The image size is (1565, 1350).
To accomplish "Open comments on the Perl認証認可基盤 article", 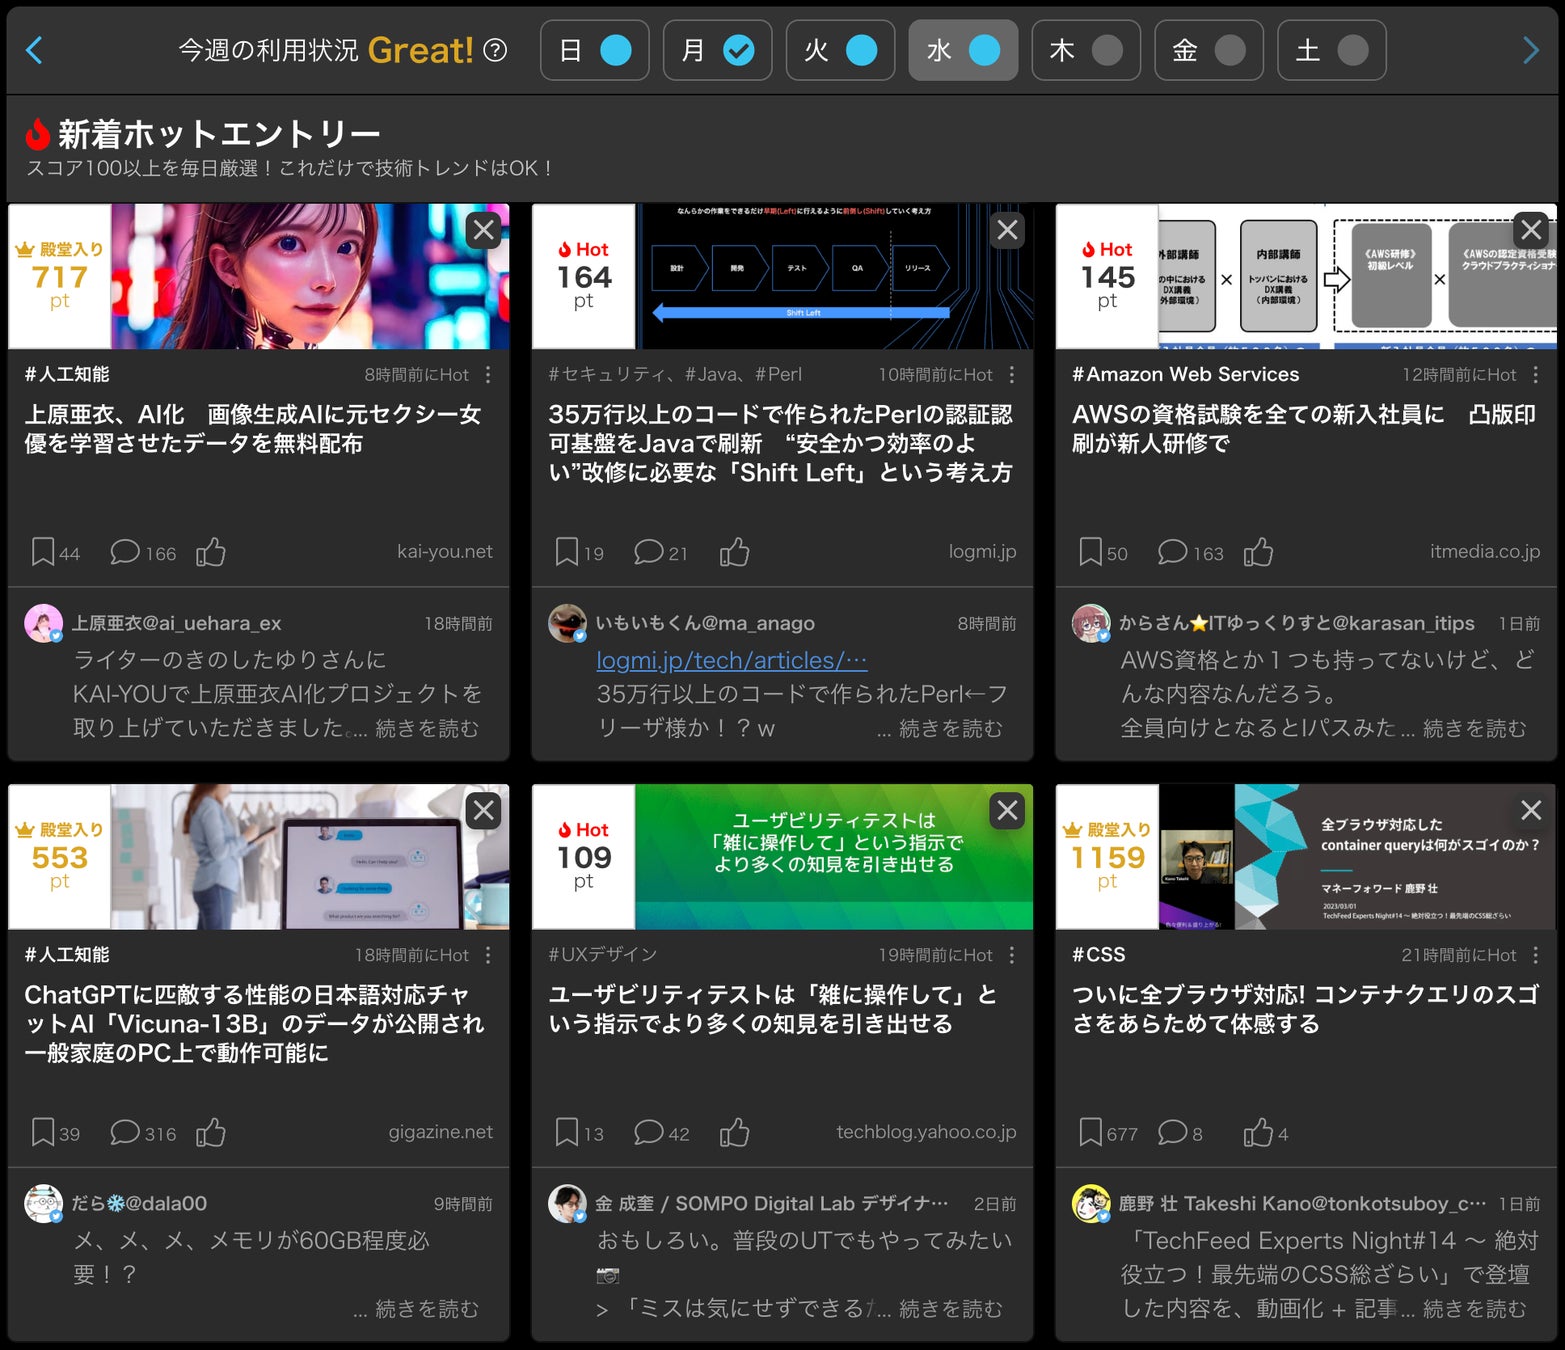I will coord(649,552).
